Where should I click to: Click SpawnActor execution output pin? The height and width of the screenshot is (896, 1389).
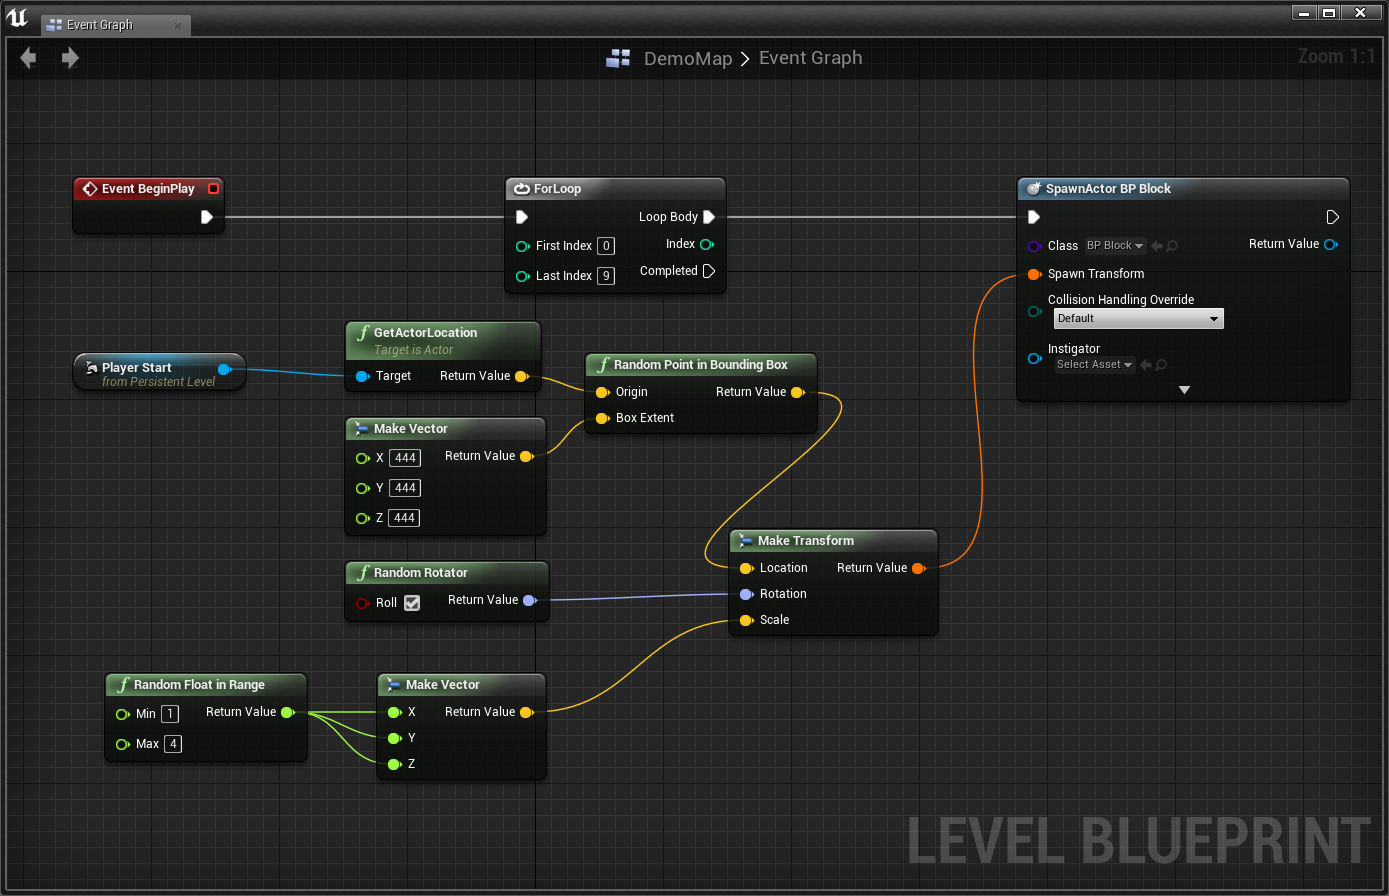[1332, 217]
